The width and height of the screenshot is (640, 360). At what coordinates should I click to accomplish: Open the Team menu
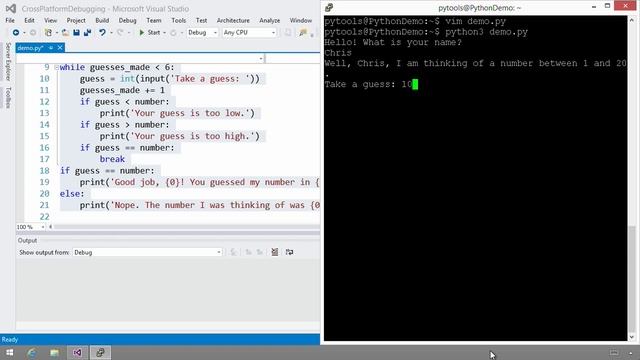click(153, 20)
